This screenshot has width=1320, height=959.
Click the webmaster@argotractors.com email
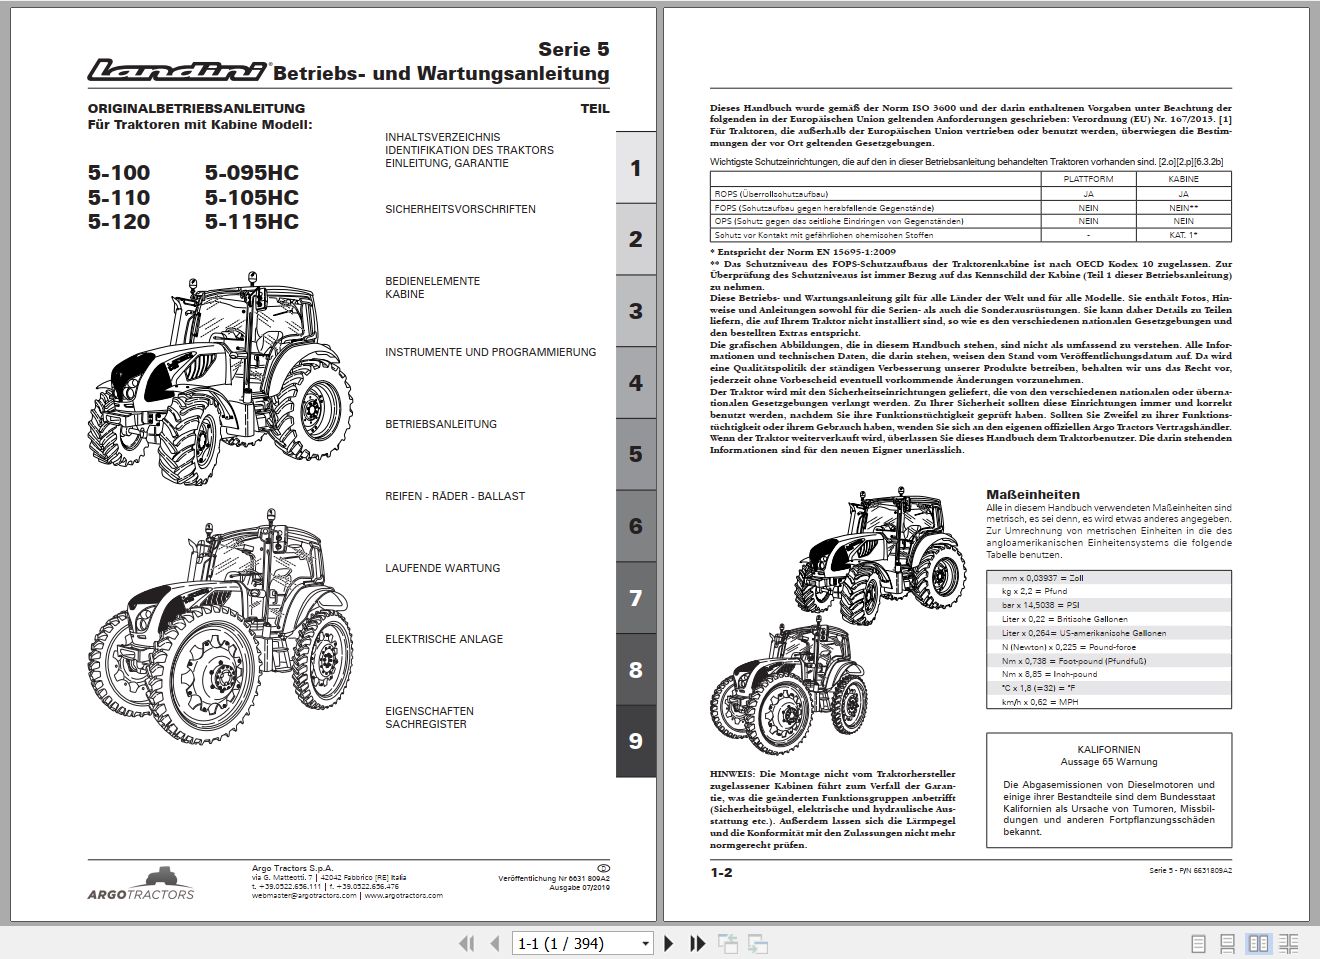(304, 896)
